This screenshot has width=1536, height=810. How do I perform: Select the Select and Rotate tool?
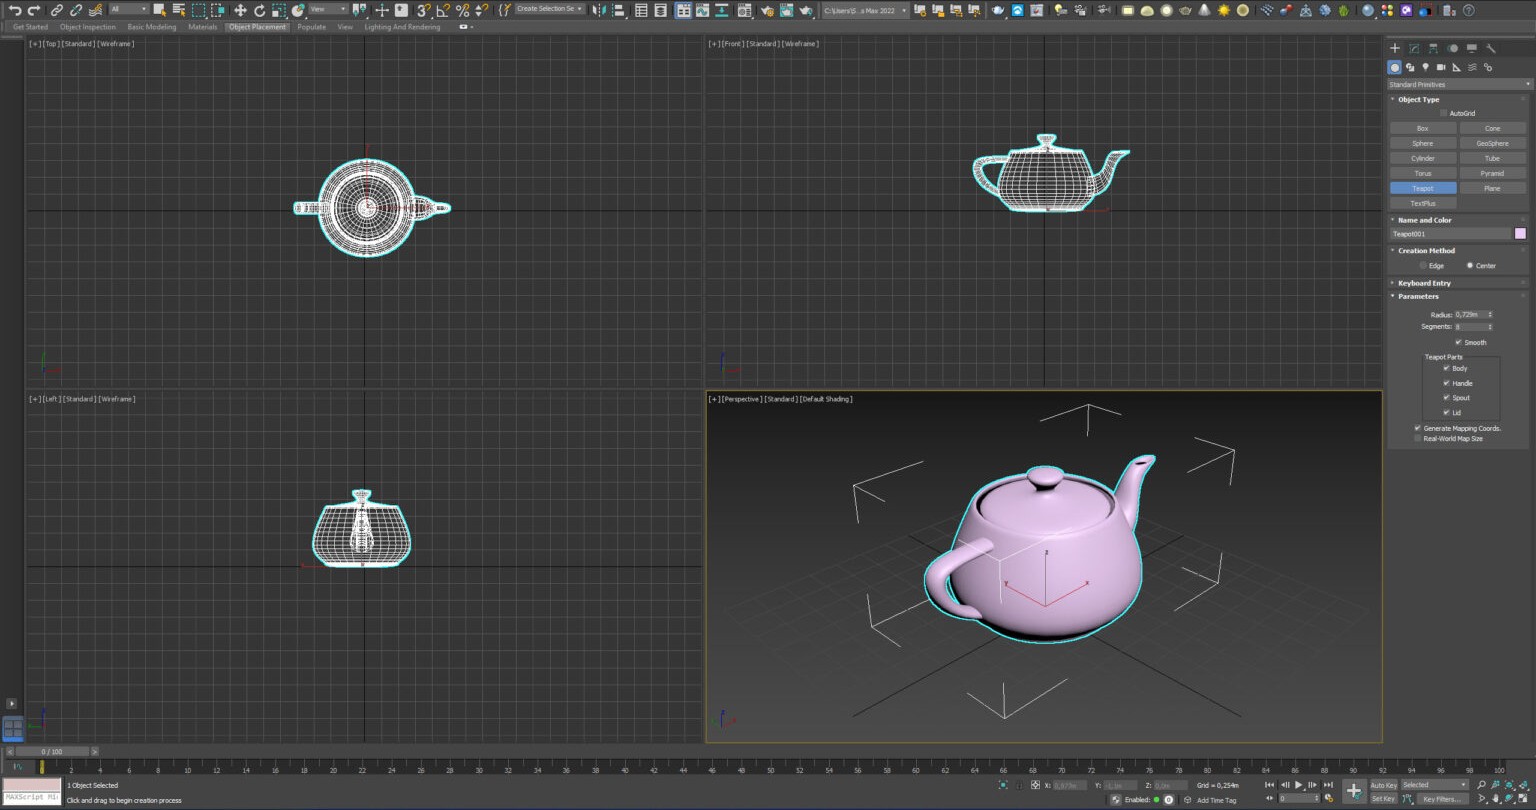(259, 10)
